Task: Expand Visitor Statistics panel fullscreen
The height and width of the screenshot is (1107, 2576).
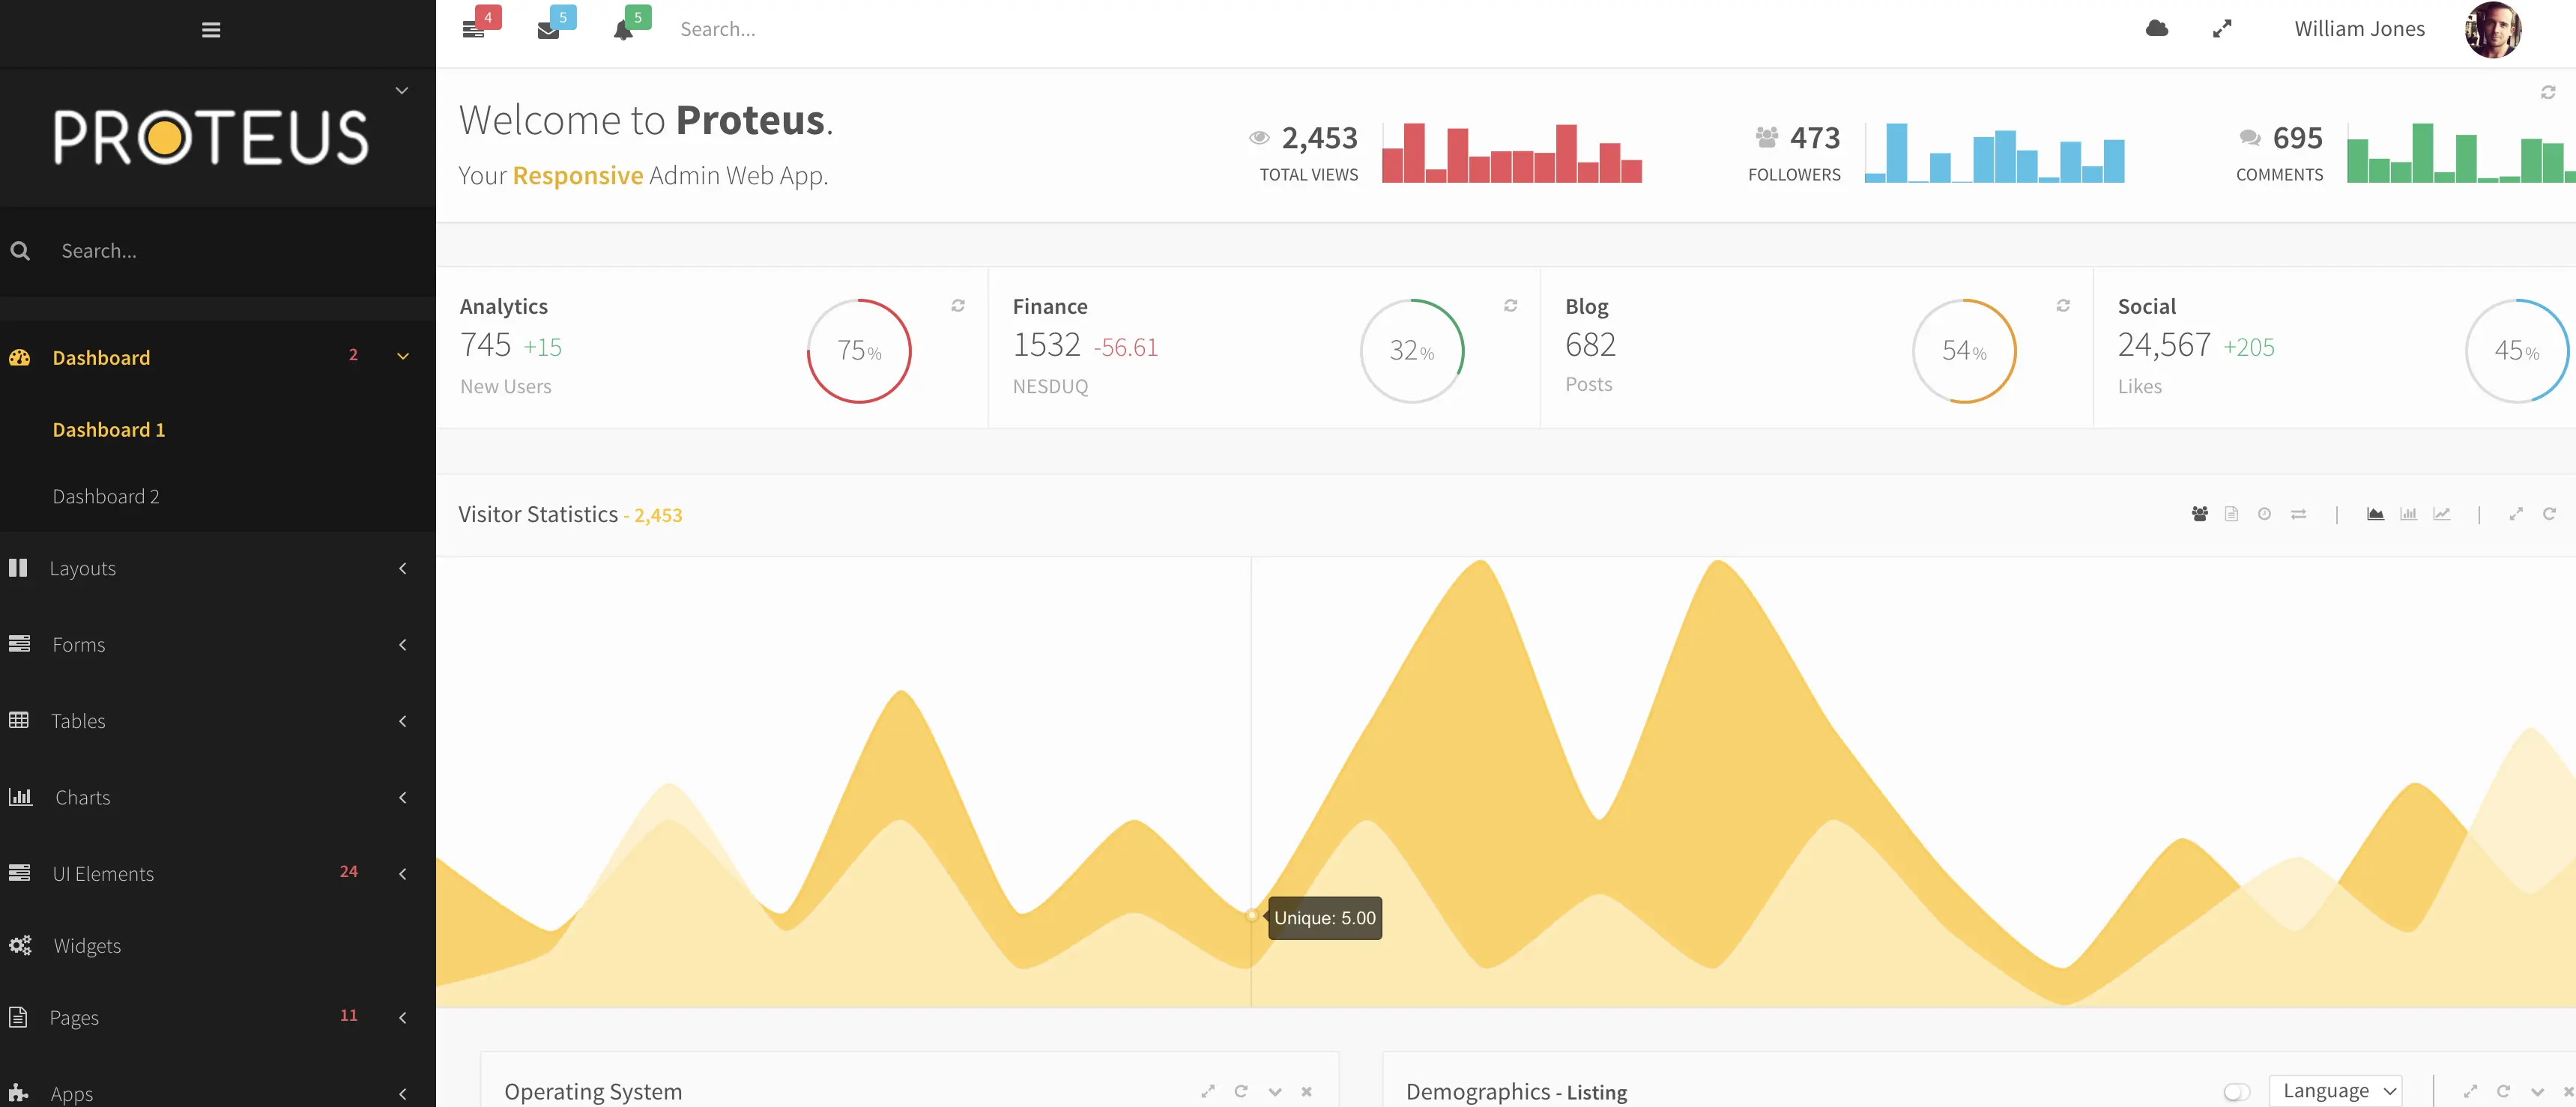Action: (2516, 514)
